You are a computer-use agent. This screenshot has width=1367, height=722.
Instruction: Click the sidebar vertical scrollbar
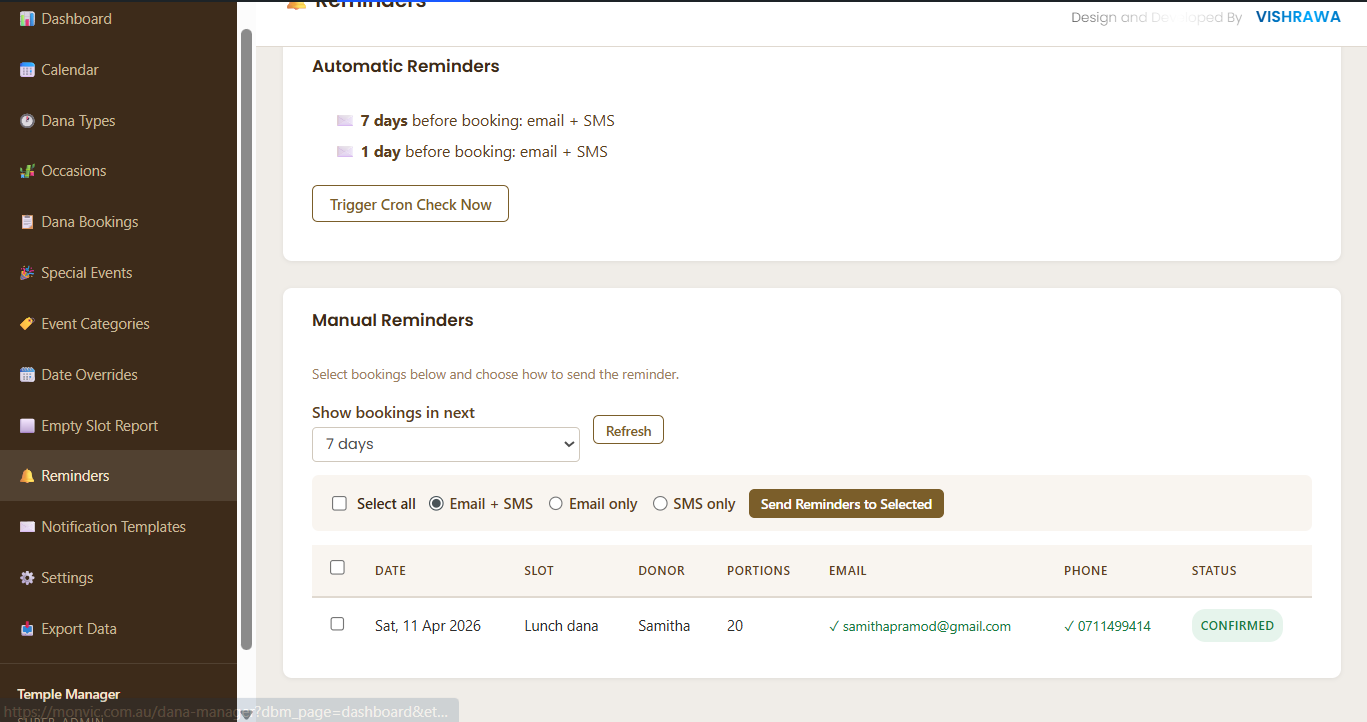pos(246,340)
